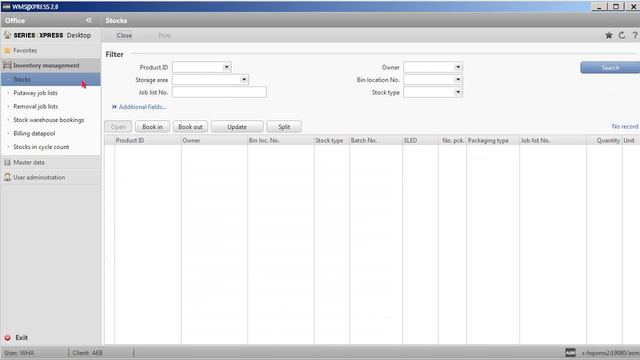Image resolution: width=640 pixels, height=360 pixels.
Task: Click the Book in button
Action: tap(152, 127)
